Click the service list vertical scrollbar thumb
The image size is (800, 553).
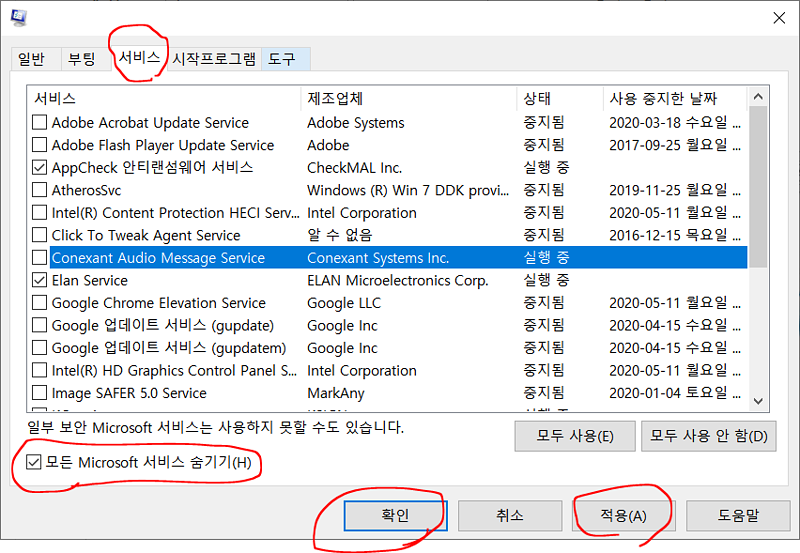click(758, 187)
